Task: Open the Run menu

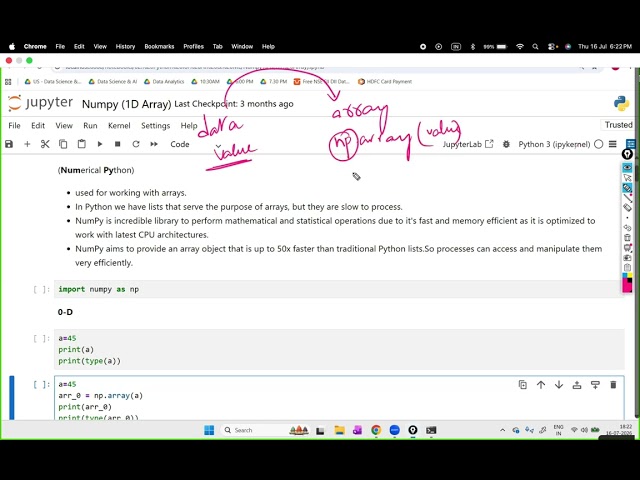Action: tap(90, 125)
